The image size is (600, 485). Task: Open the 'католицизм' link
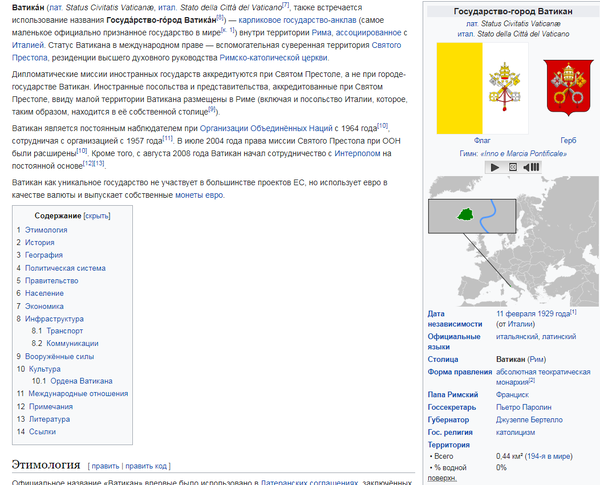tap(515, 433)
